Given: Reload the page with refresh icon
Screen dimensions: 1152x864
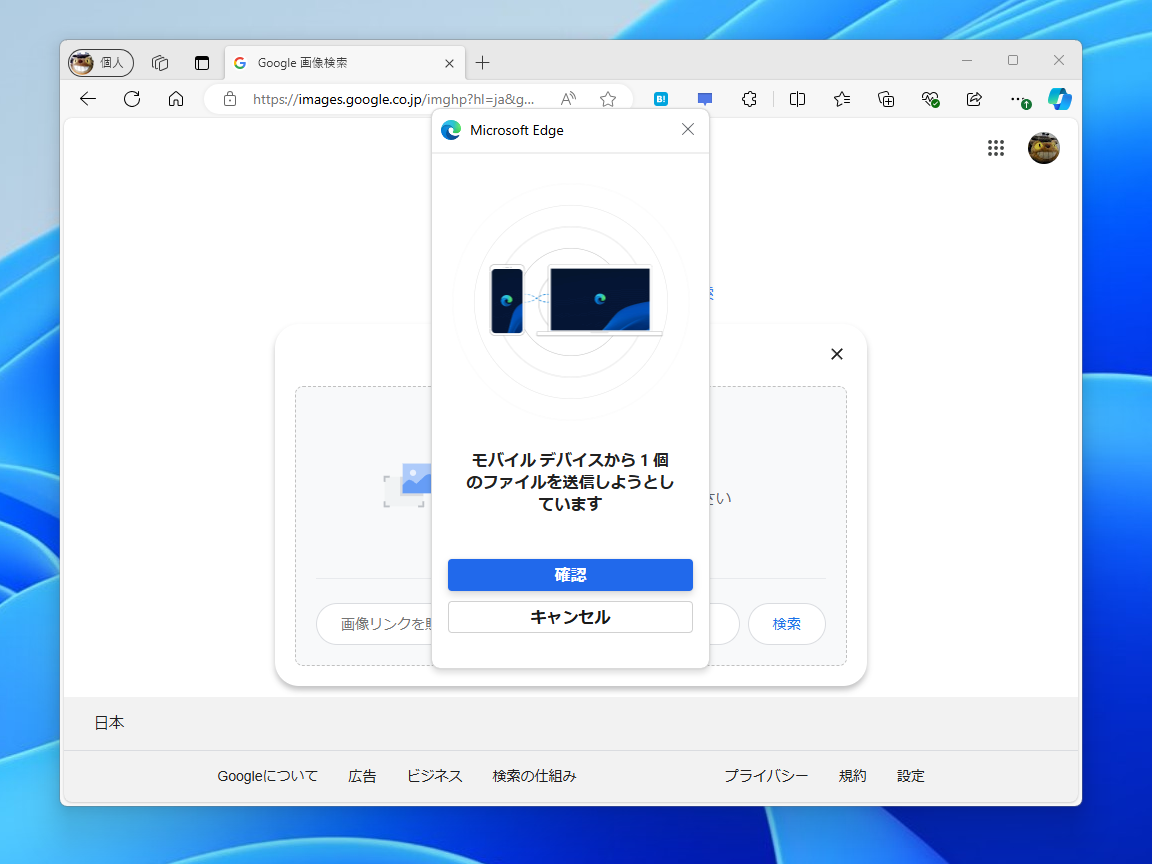Looking at the screenshot, I should tap(132, 99).
